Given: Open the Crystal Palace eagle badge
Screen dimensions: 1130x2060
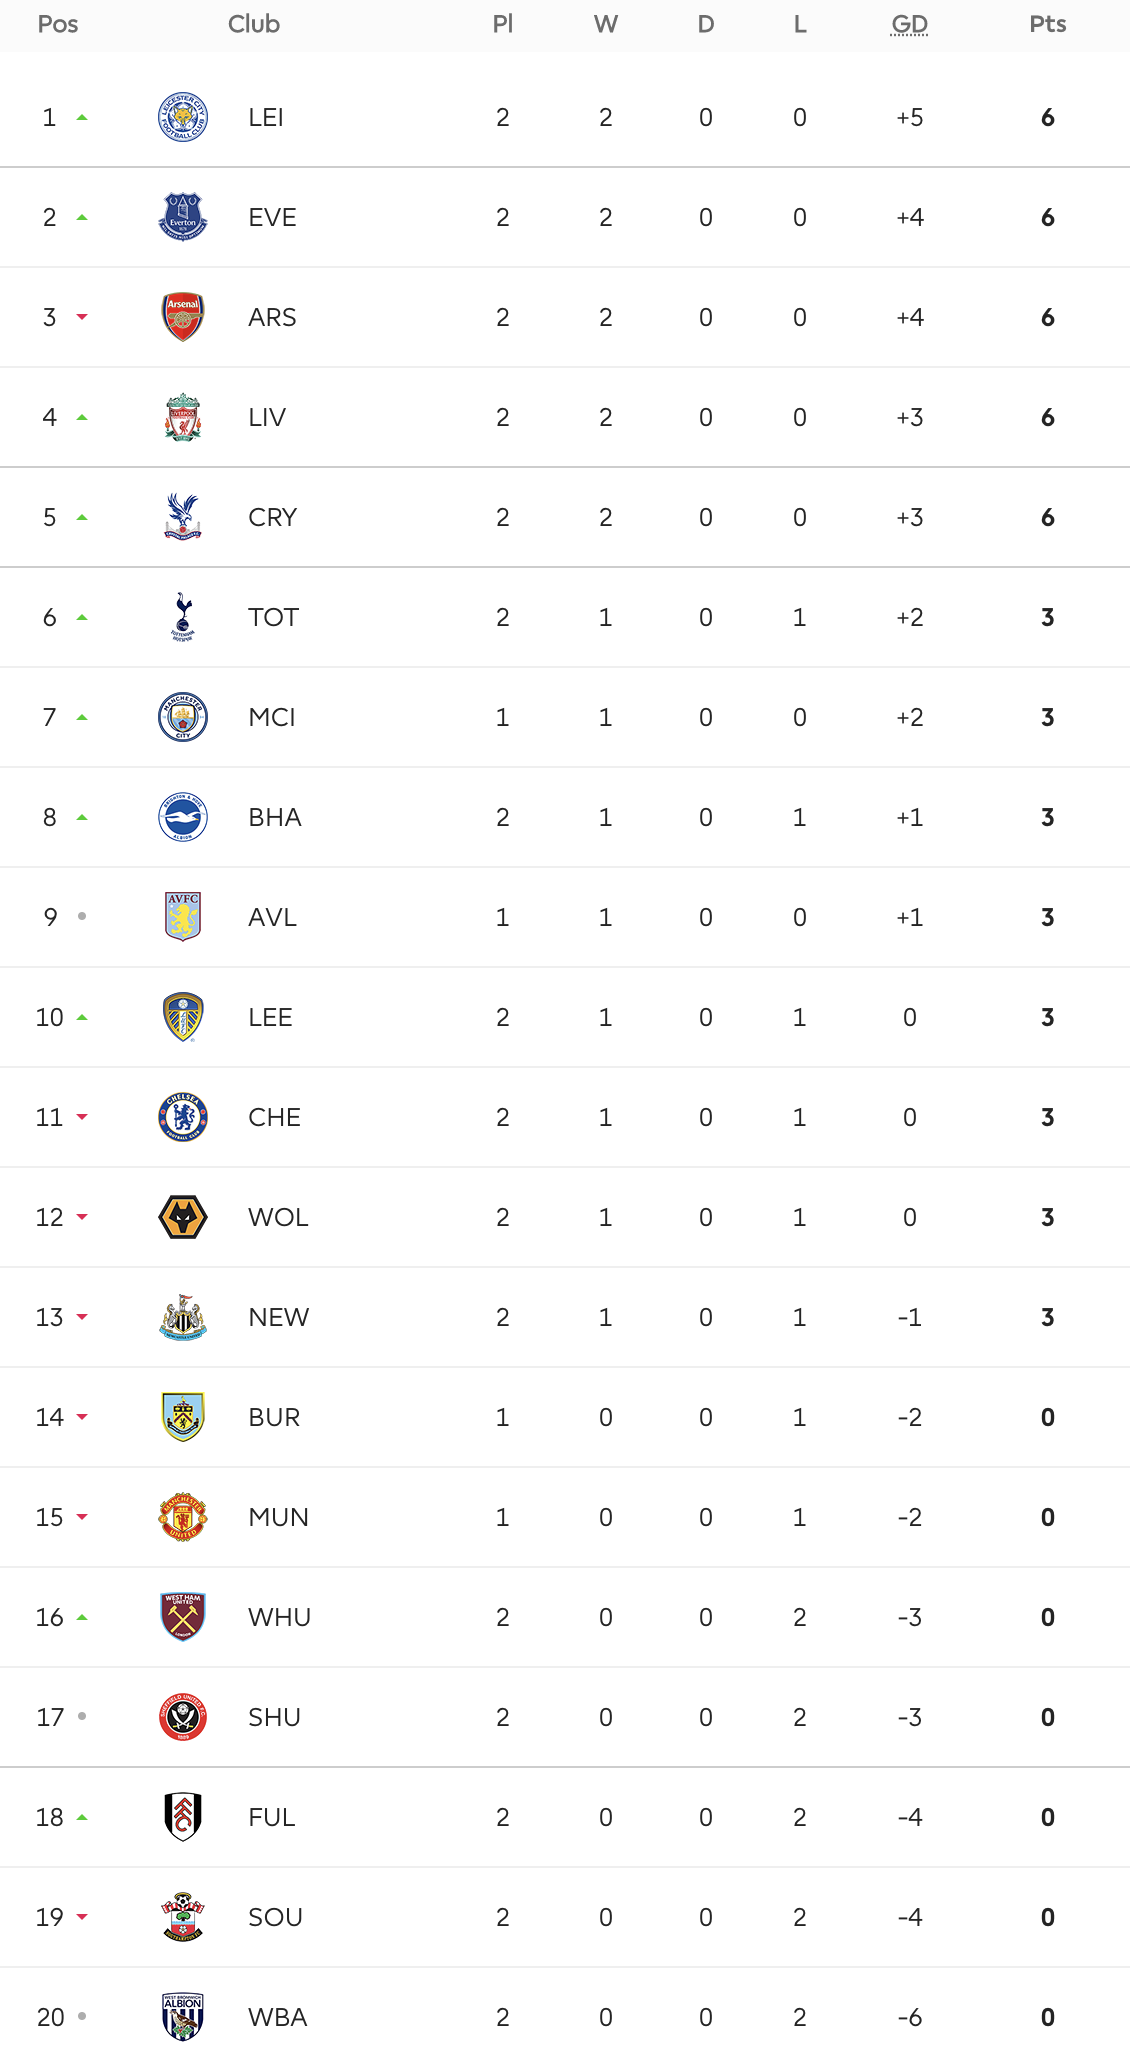Looking at the screenshot, I should 183,517.
